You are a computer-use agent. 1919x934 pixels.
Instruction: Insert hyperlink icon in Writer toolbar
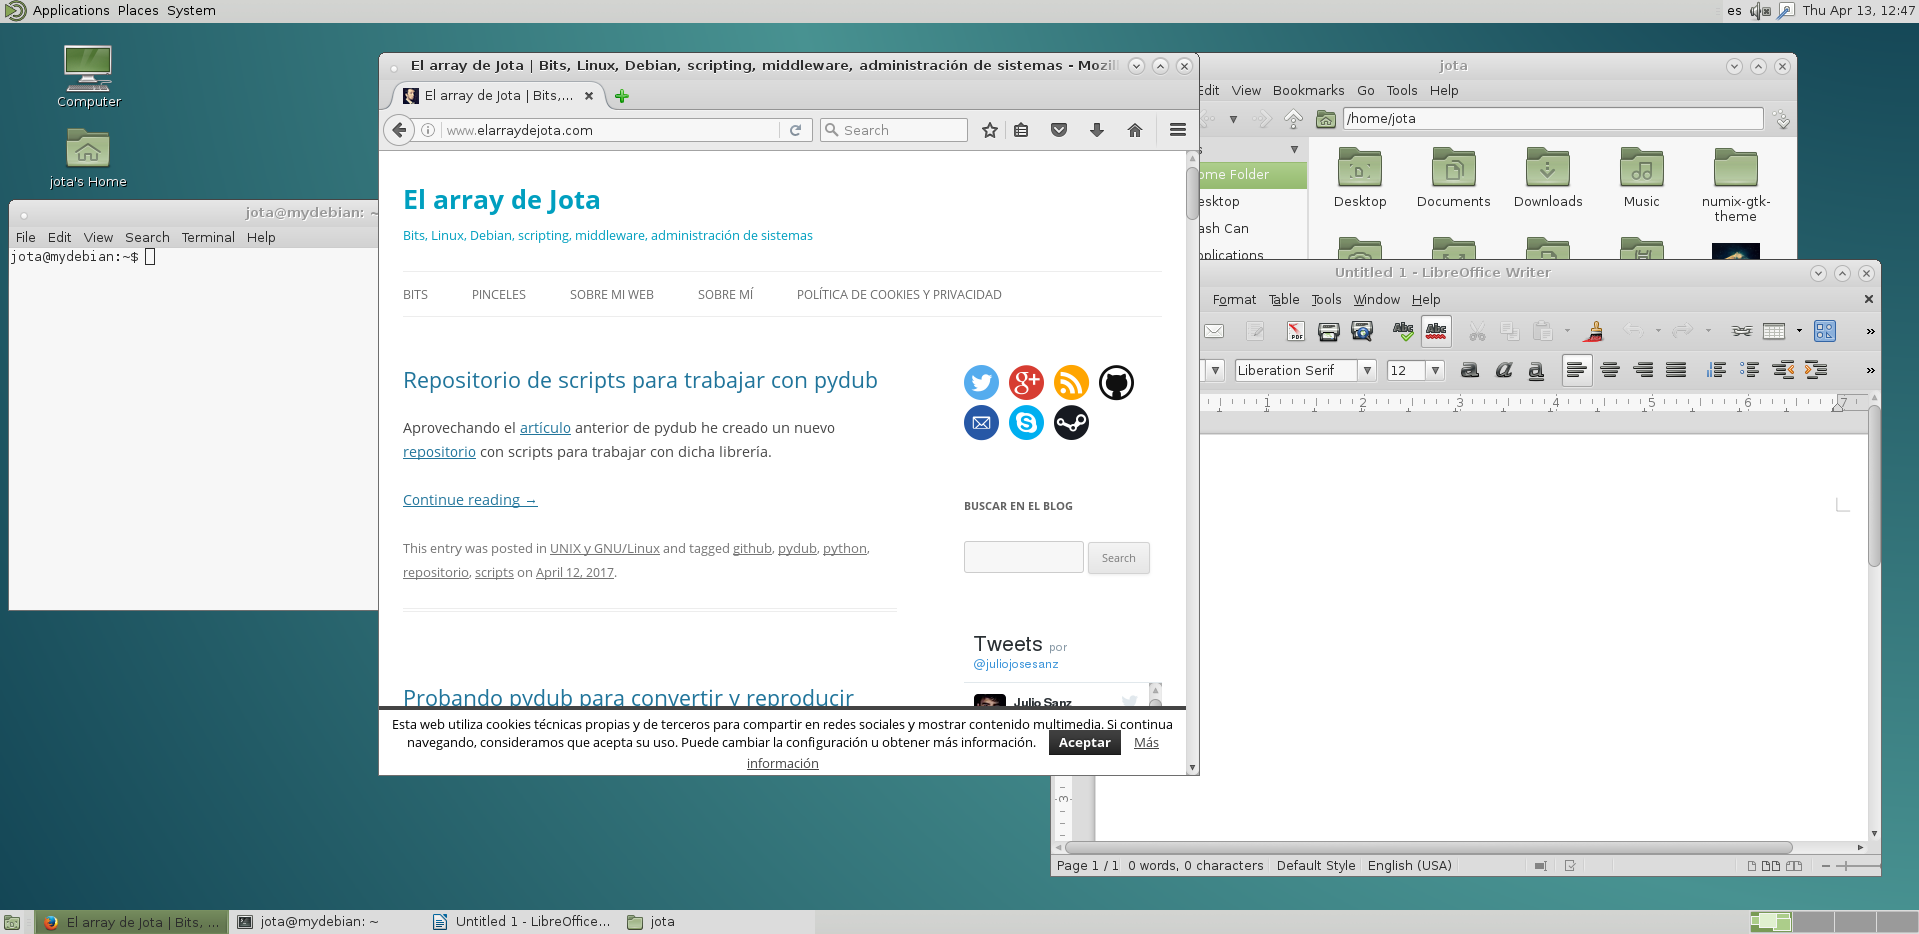1742,331
